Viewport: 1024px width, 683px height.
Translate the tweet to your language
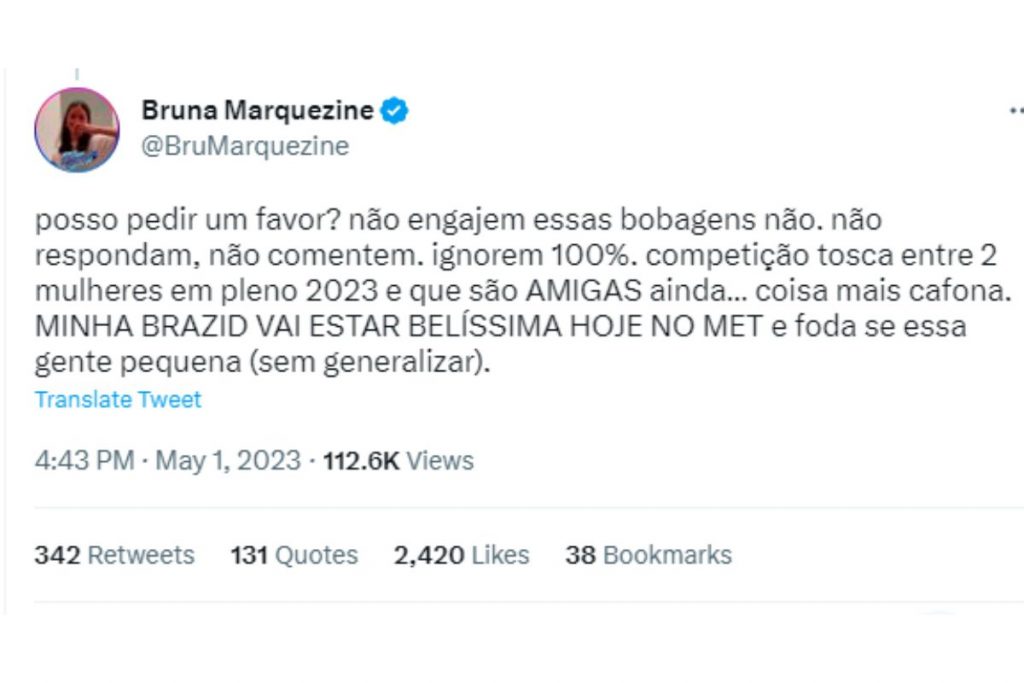tap(118, 399)
